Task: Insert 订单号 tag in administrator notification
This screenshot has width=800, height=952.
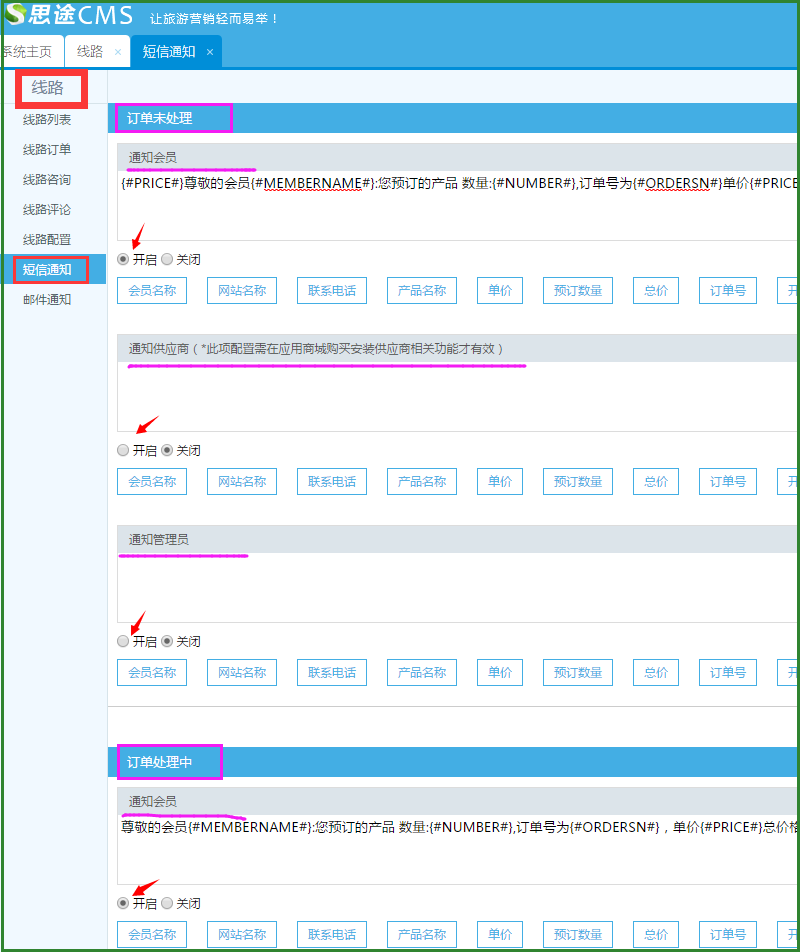Action: 727,673
